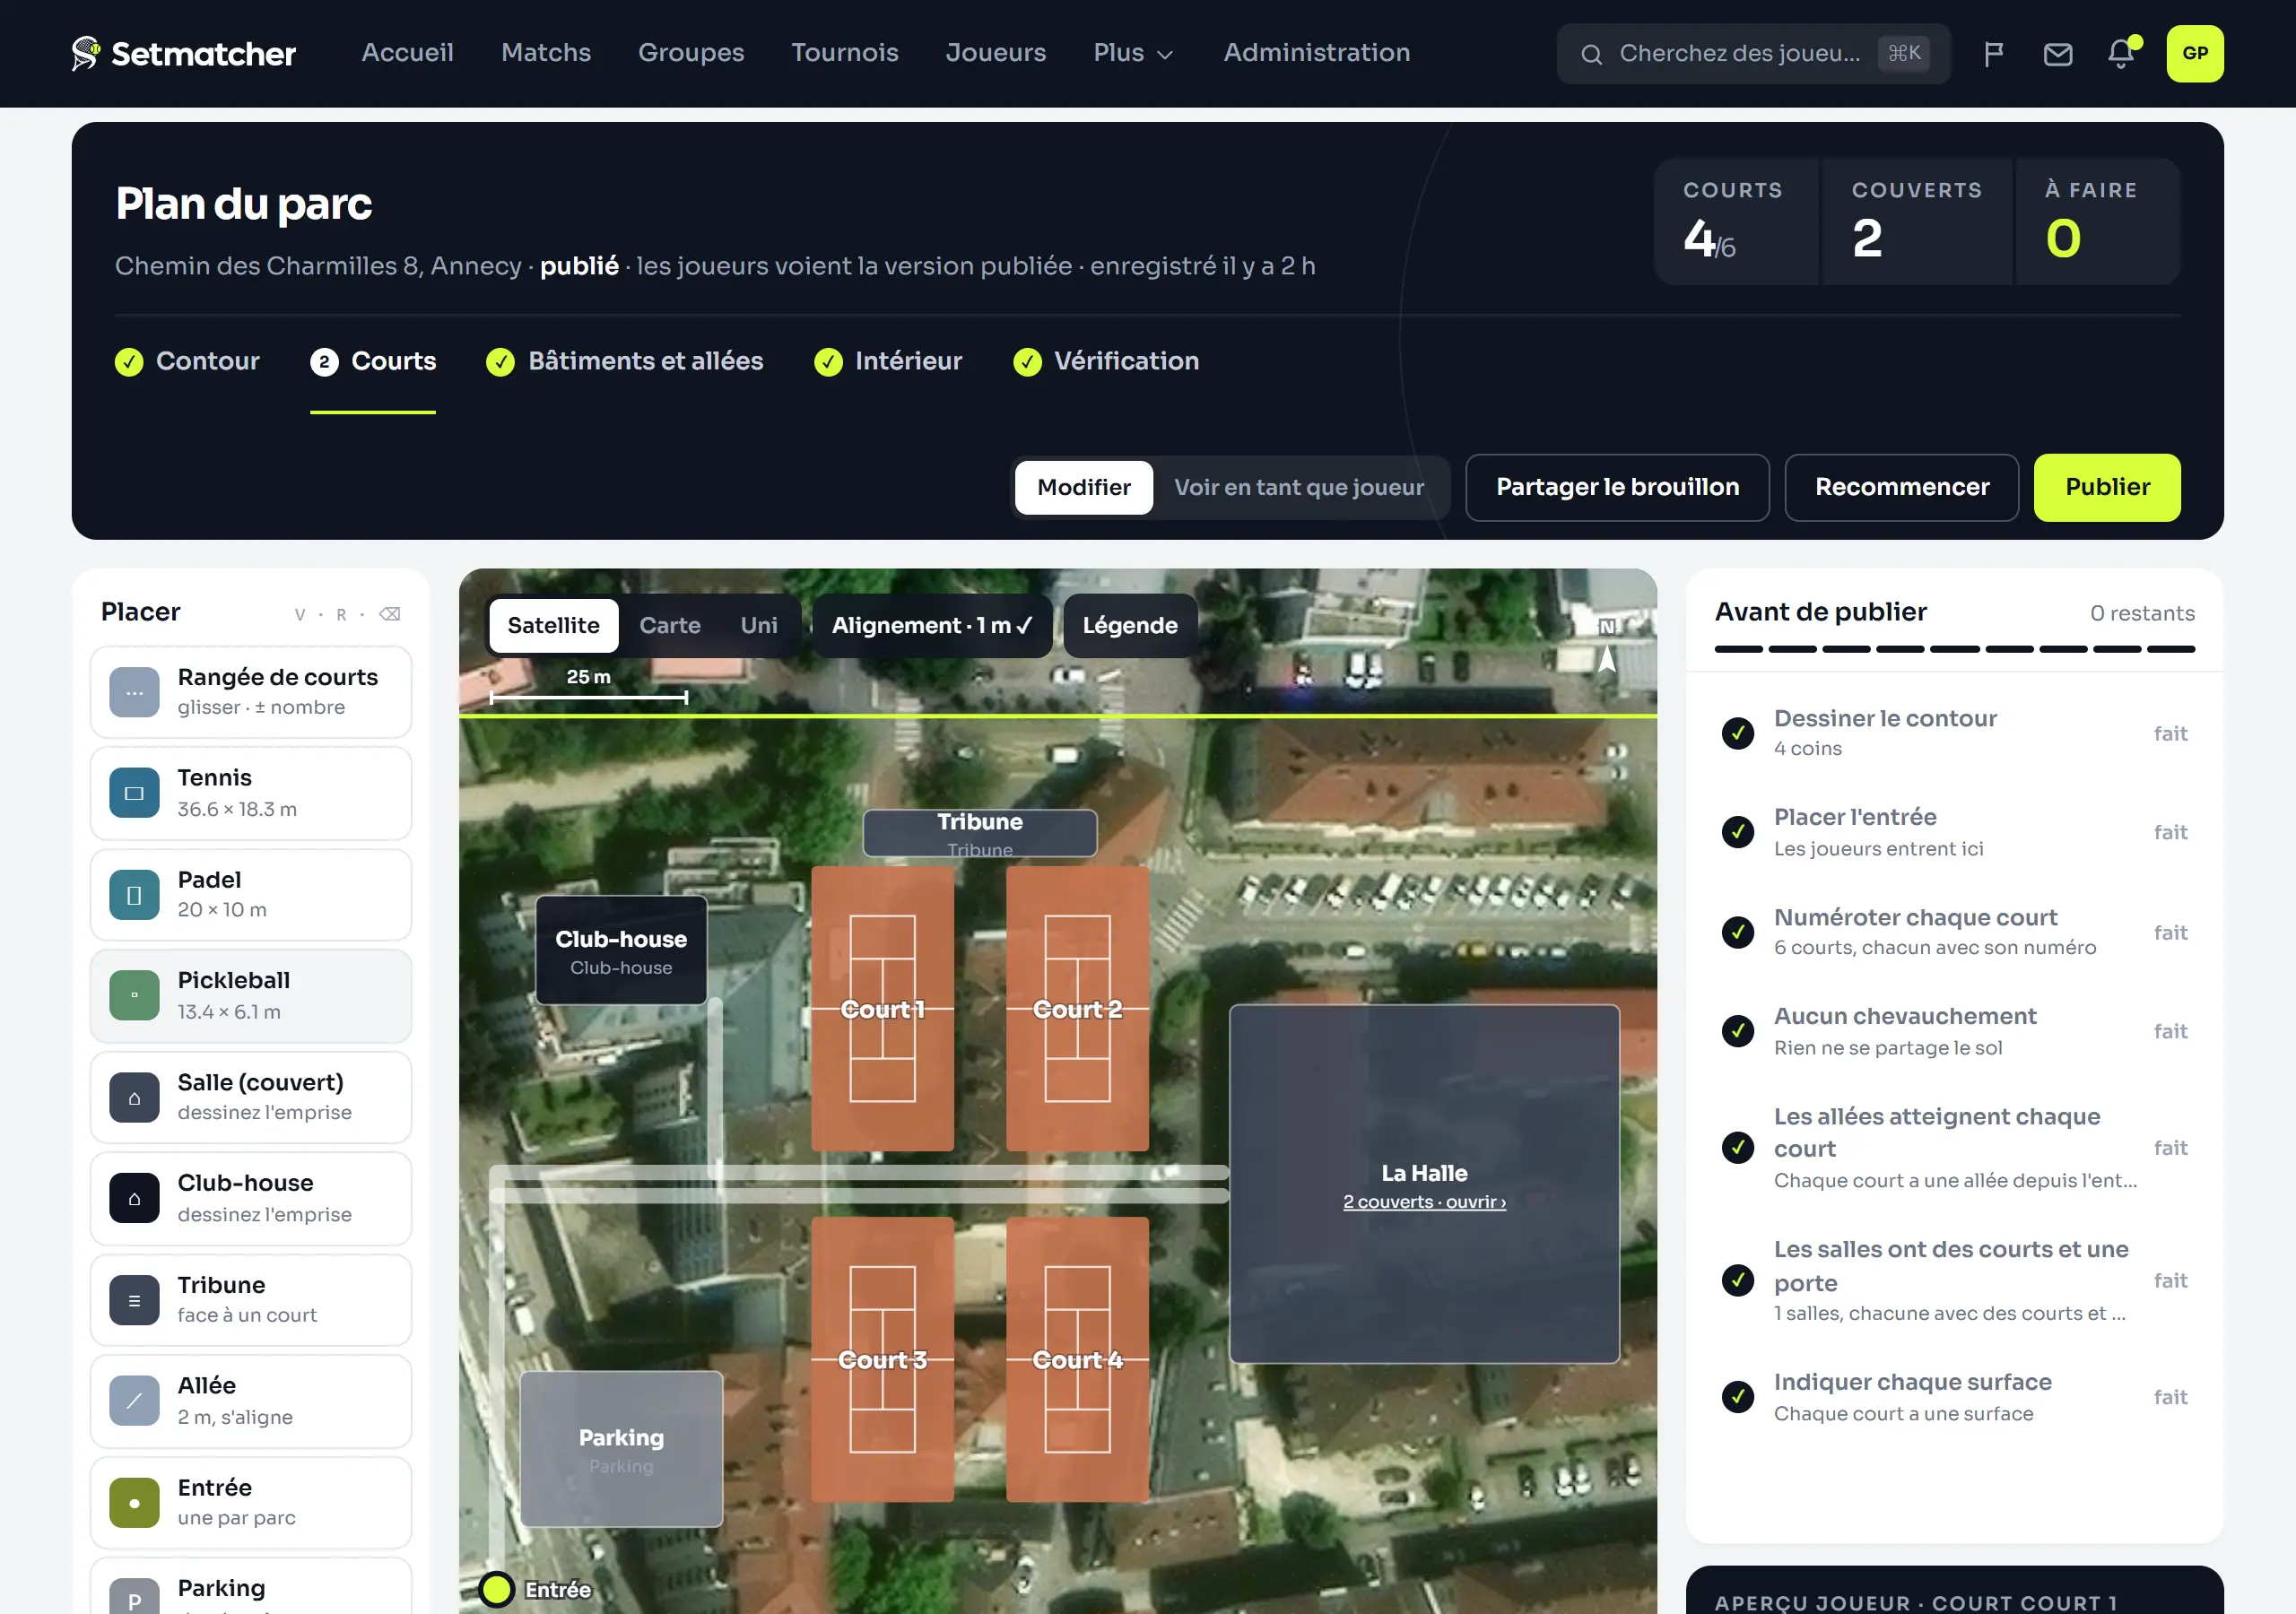Click the Recommencer button
2296x1614 pixels.
point(1902,487)
